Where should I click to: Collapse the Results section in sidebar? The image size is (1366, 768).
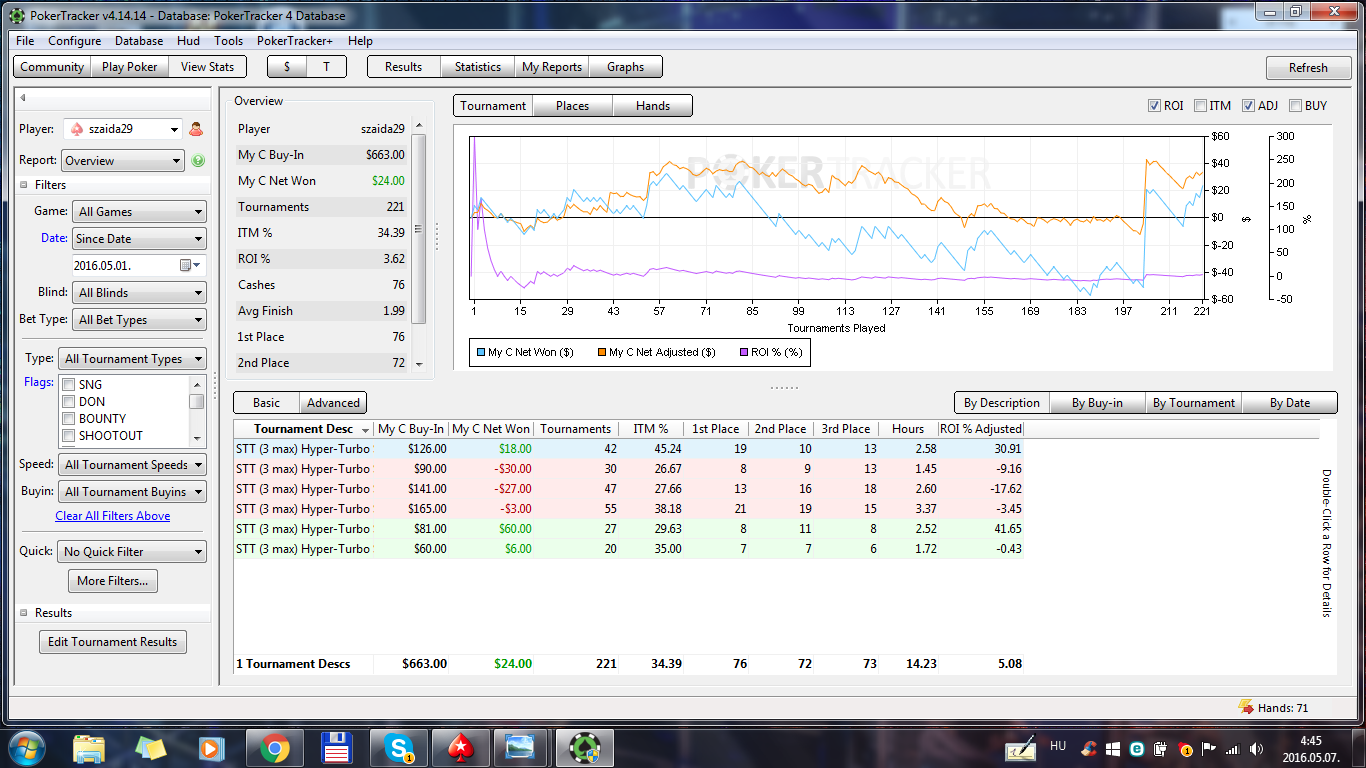(x=24, y=613)
